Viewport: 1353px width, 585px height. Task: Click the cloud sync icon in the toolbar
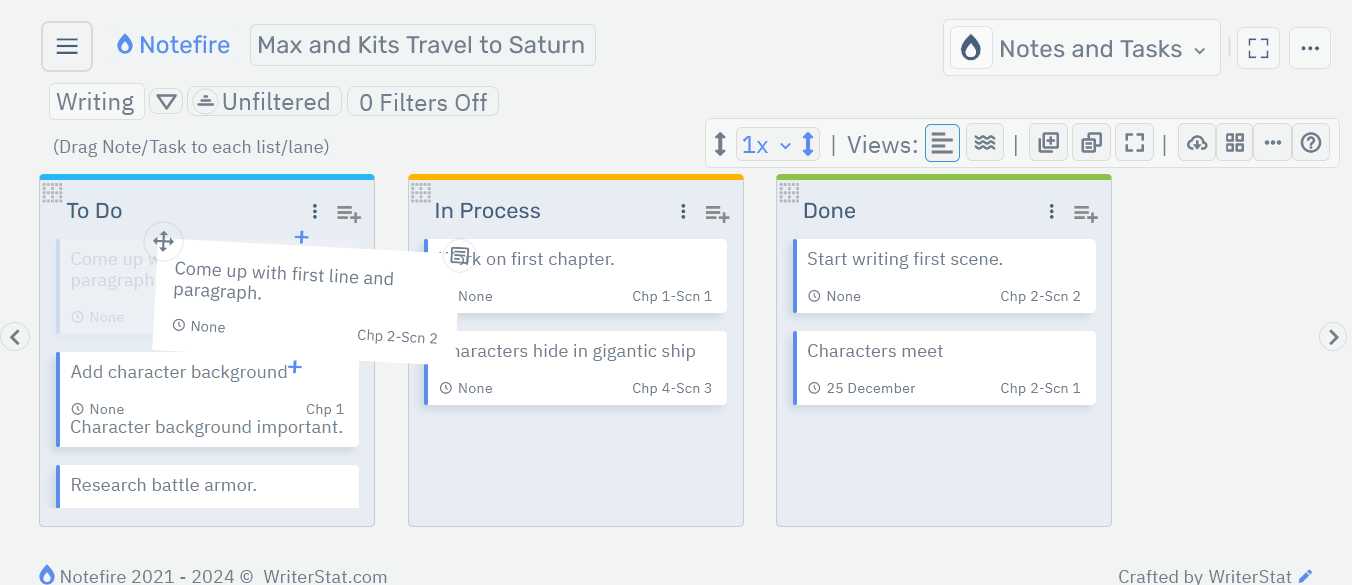[1196, 142]
